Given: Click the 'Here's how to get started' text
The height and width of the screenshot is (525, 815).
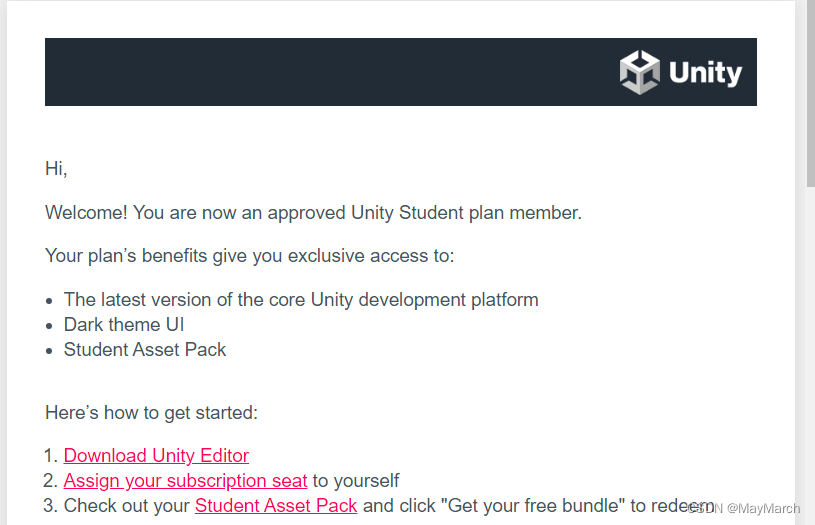Looking at the screenshot, I should 151,412.
